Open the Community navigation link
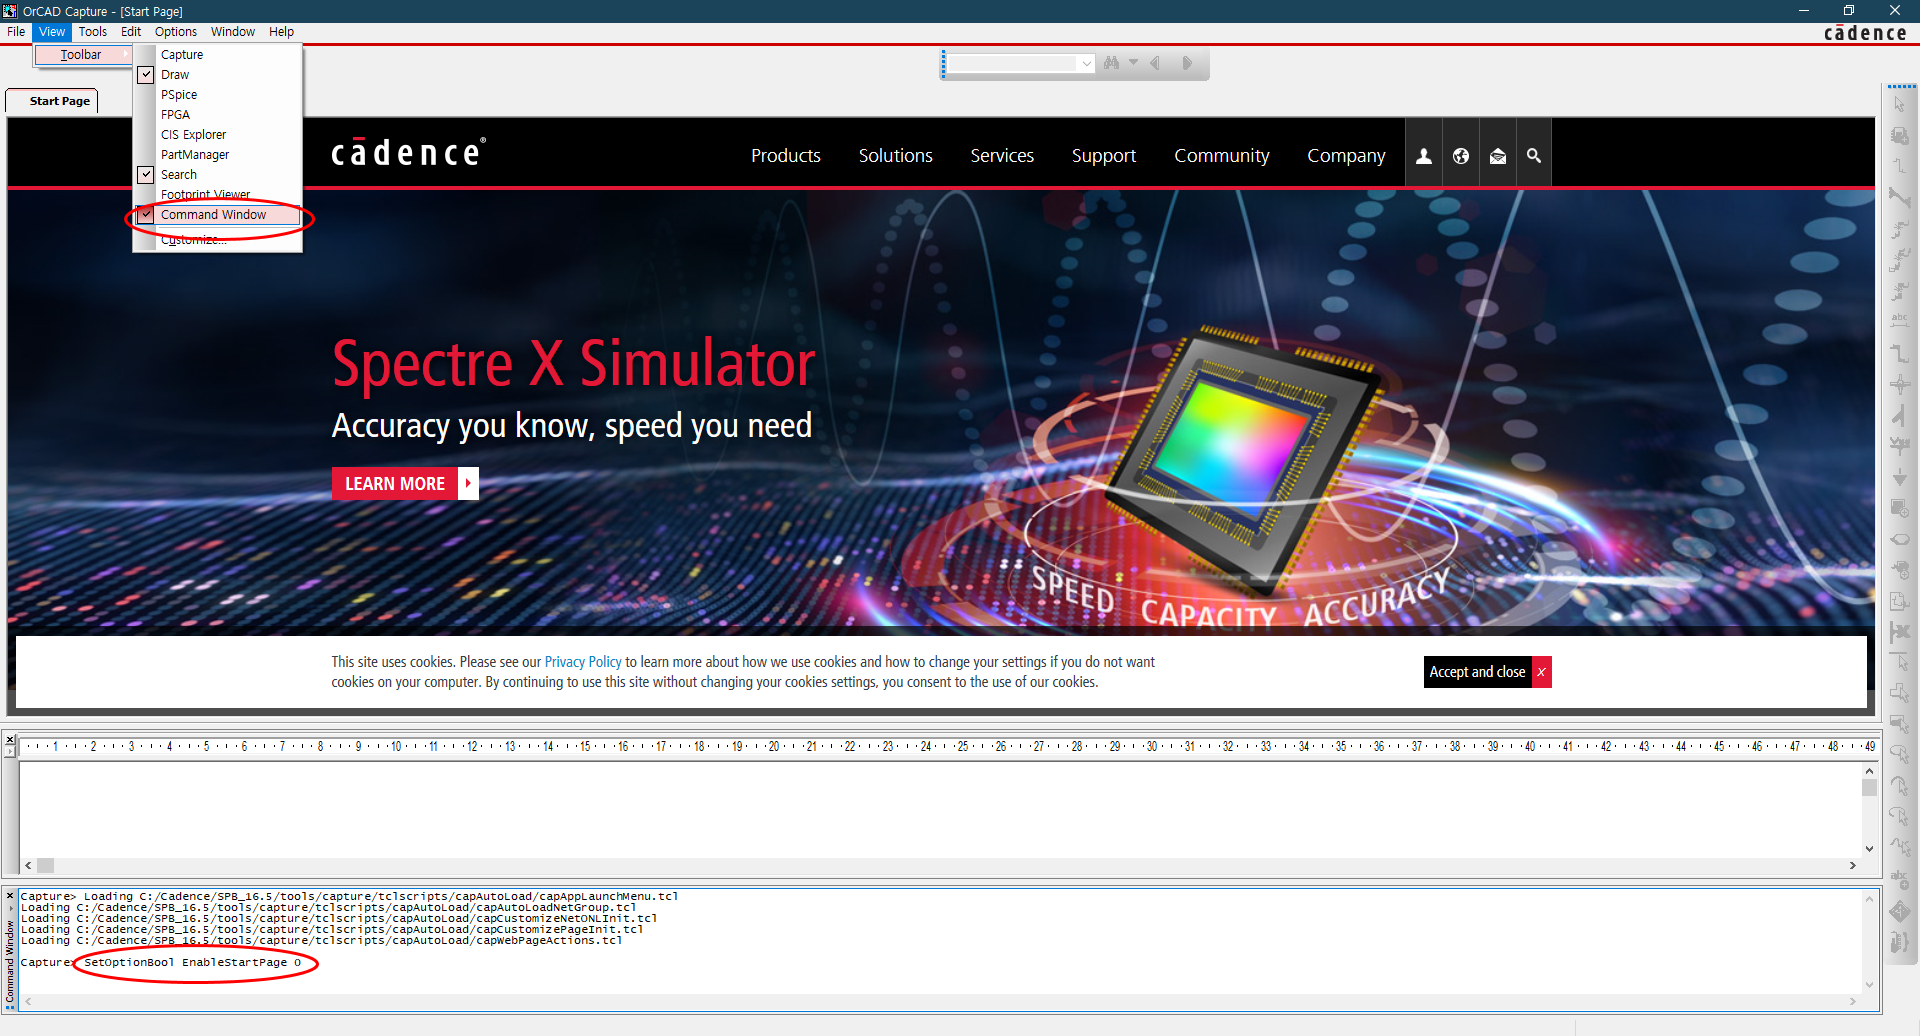This screenshot has width=1920, height=1036. (x=1221, y=156)
